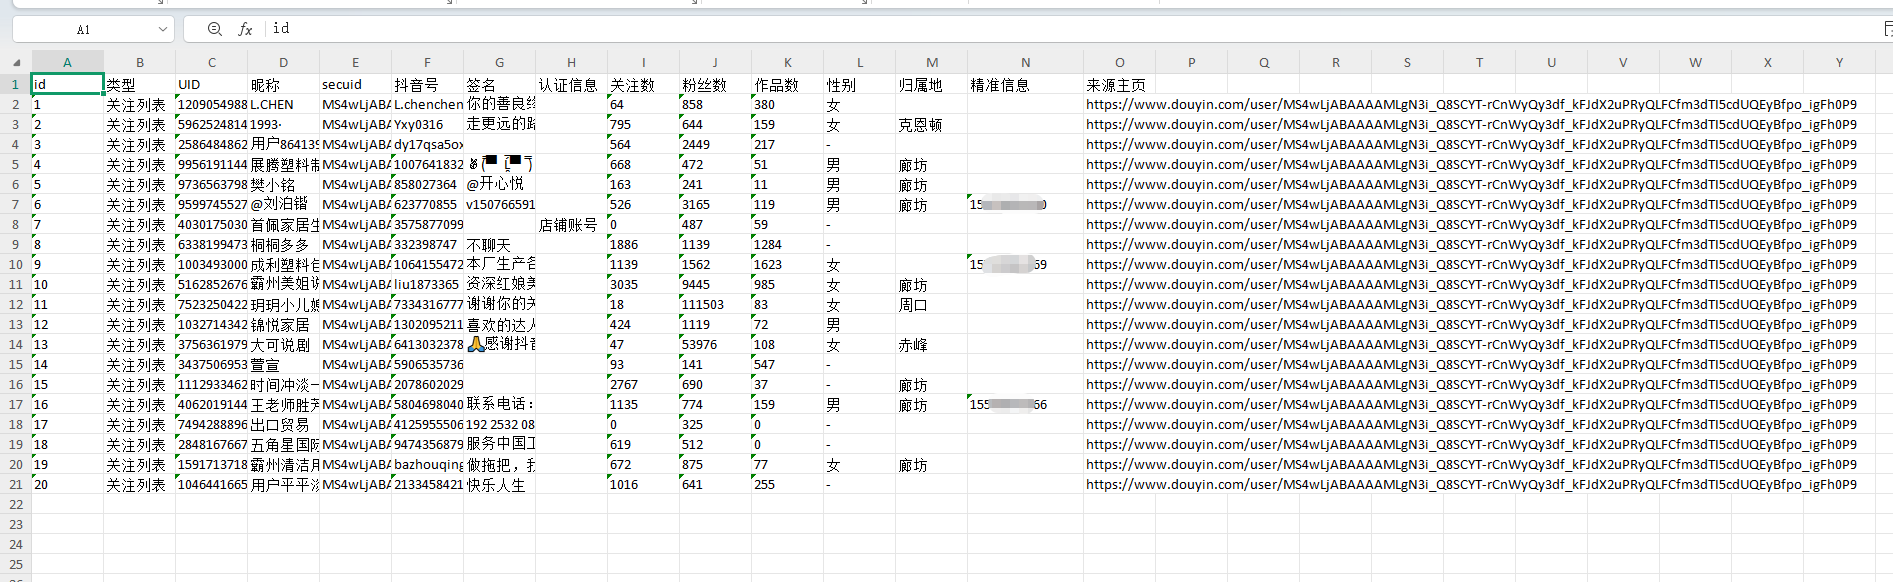Select column A by its header

[67, 62]
